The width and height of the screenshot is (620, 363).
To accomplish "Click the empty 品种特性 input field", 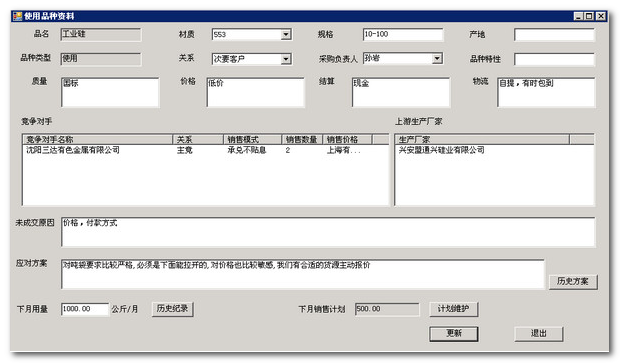I will coord(554,59).
